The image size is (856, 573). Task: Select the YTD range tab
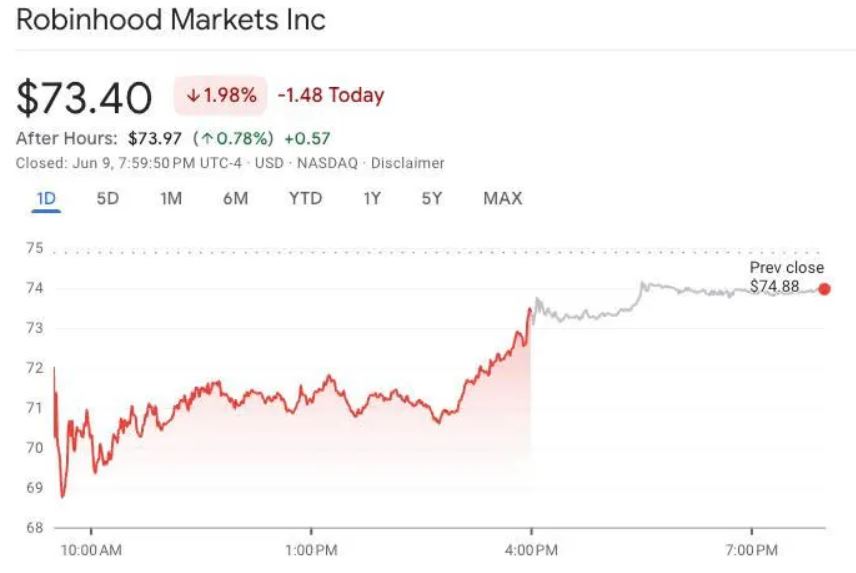(305, 198)
